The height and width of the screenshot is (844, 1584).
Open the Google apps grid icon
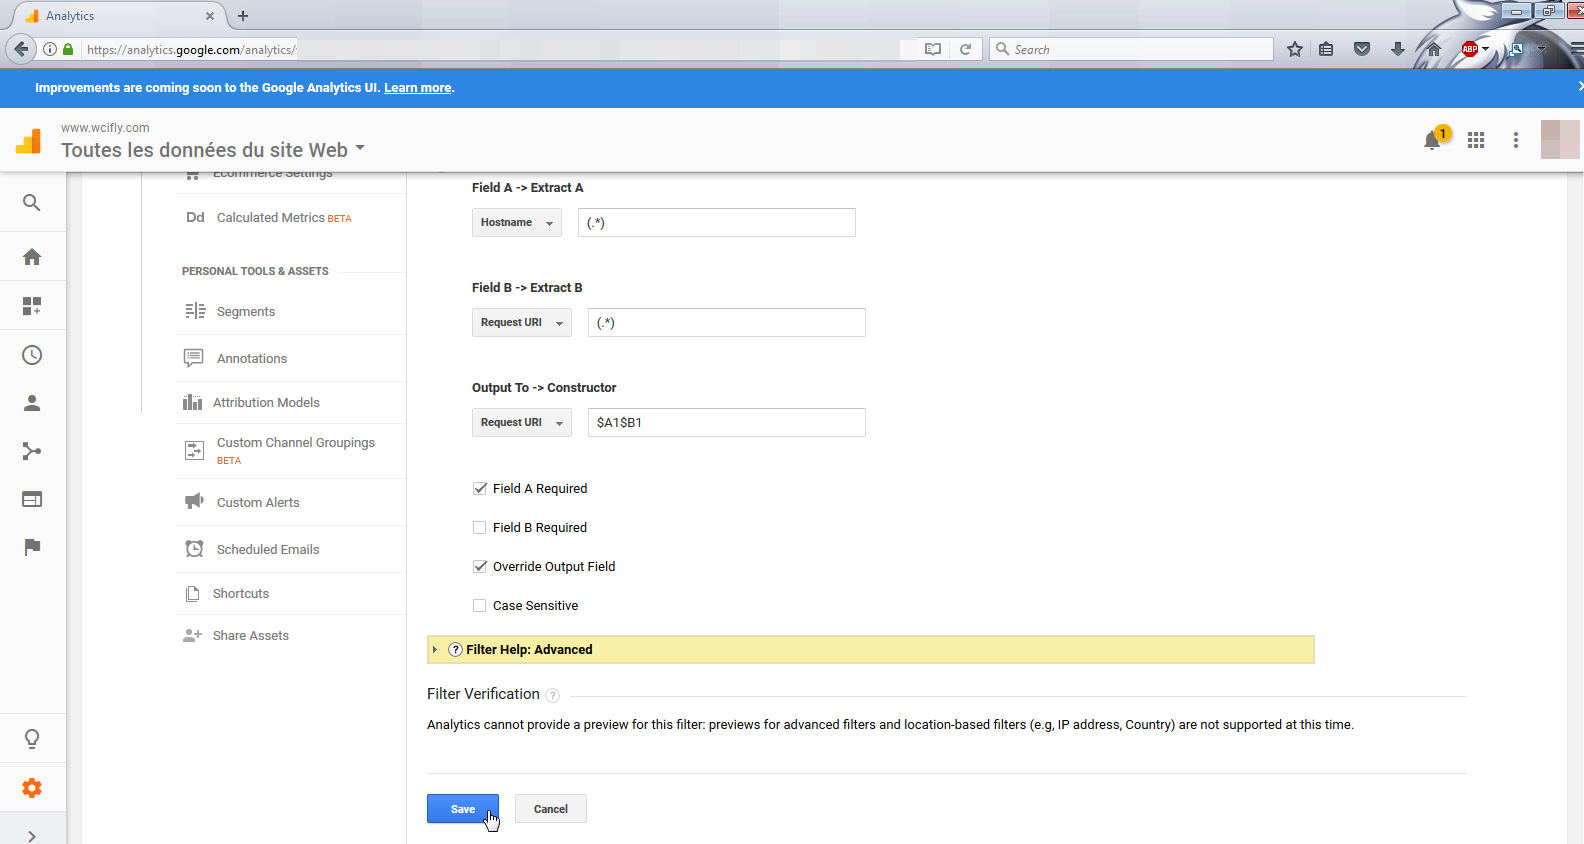[x=1476, y=140]
